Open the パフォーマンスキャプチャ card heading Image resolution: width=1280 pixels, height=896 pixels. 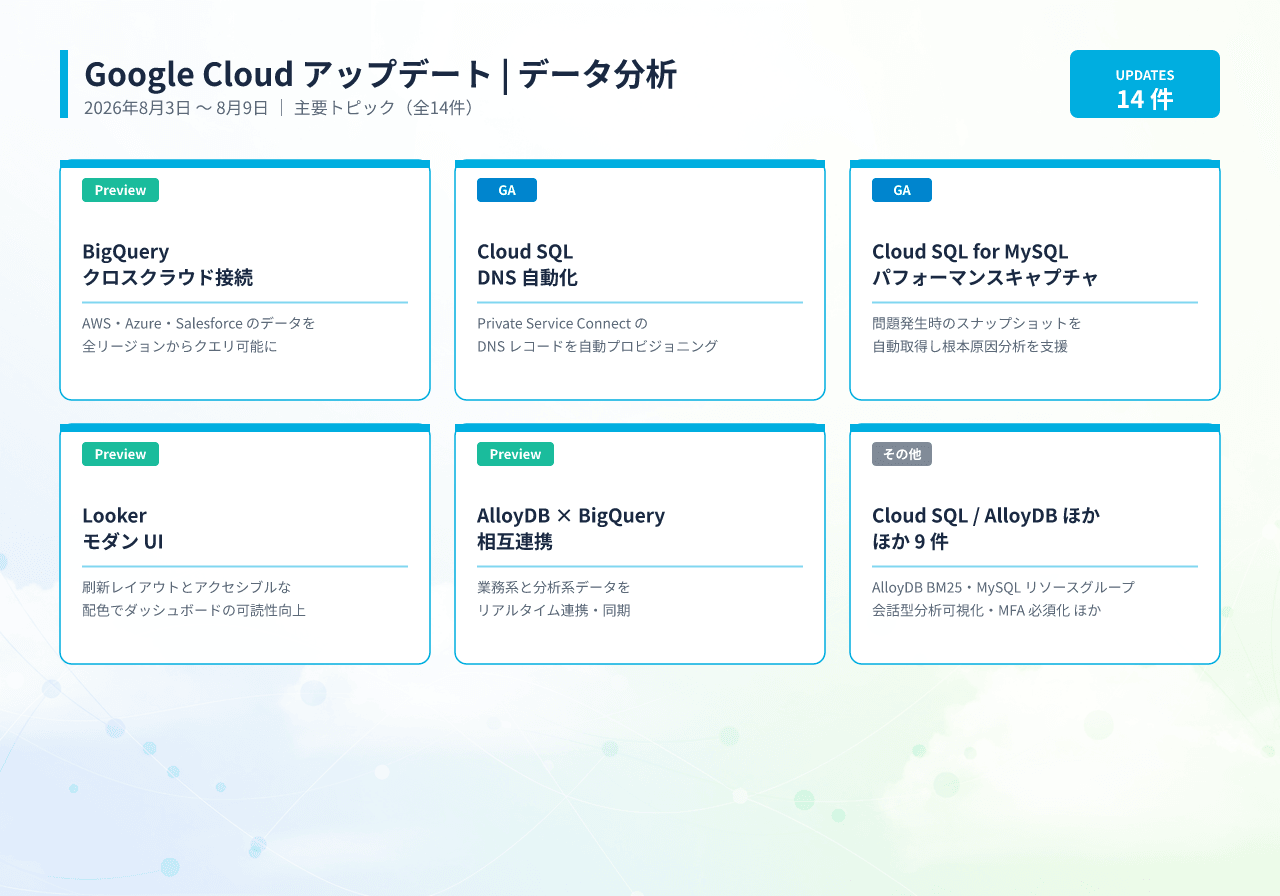pos(985,264)
